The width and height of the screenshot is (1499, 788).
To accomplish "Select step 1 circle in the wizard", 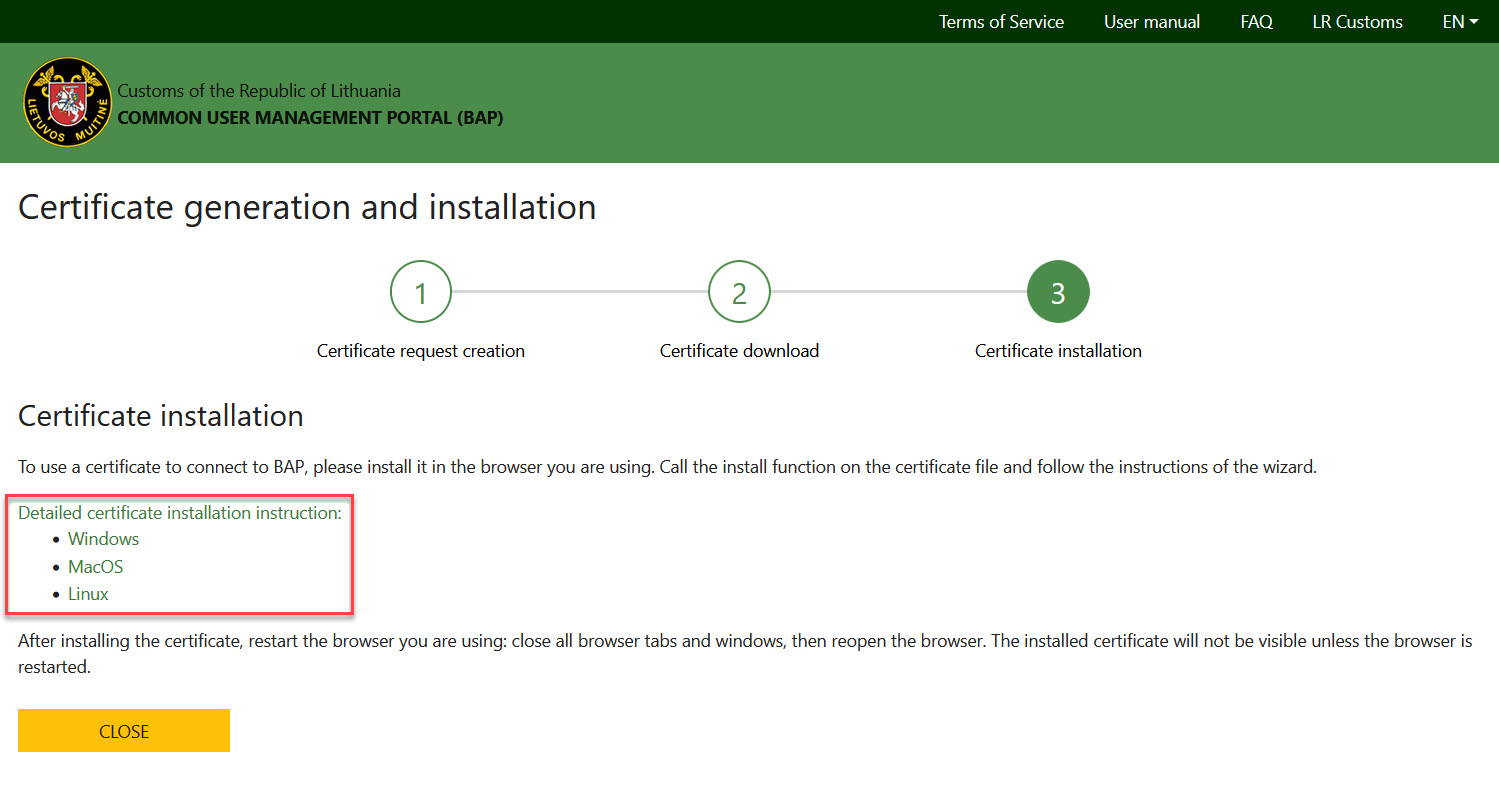I will (x=421, y=292).
